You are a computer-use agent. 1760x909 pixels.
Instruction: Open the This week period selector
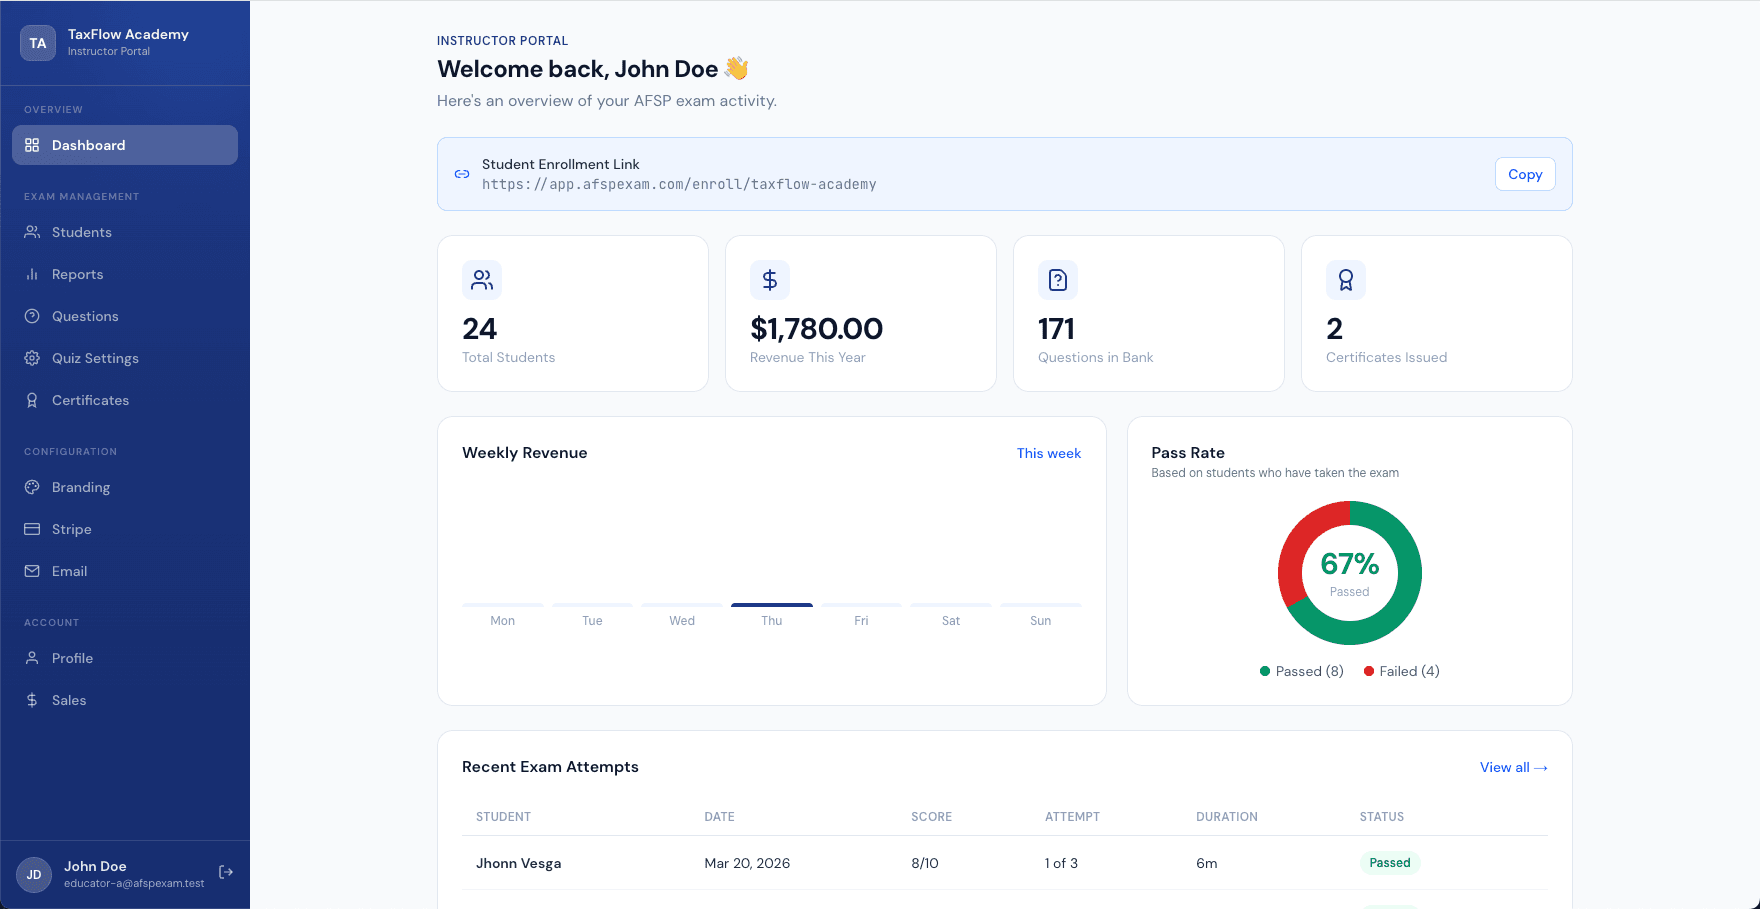[1048, 453]
